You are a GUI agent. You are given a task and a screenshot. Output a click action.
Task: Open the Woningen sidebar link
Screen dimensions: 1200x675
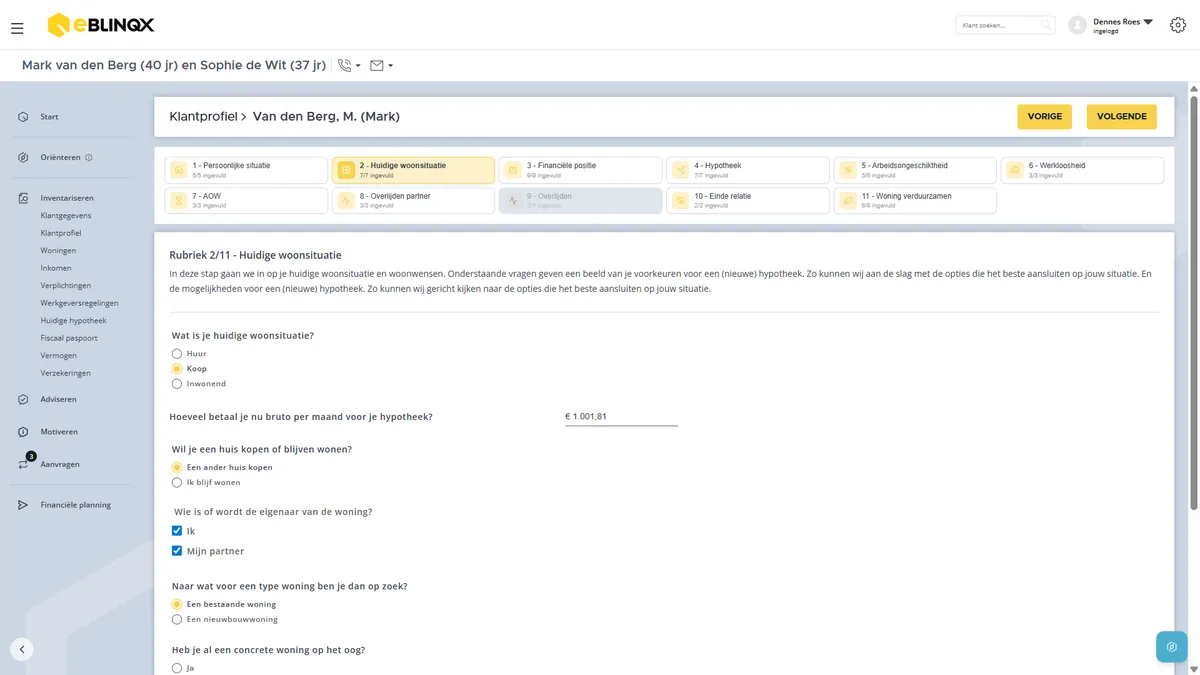(58, 251)
